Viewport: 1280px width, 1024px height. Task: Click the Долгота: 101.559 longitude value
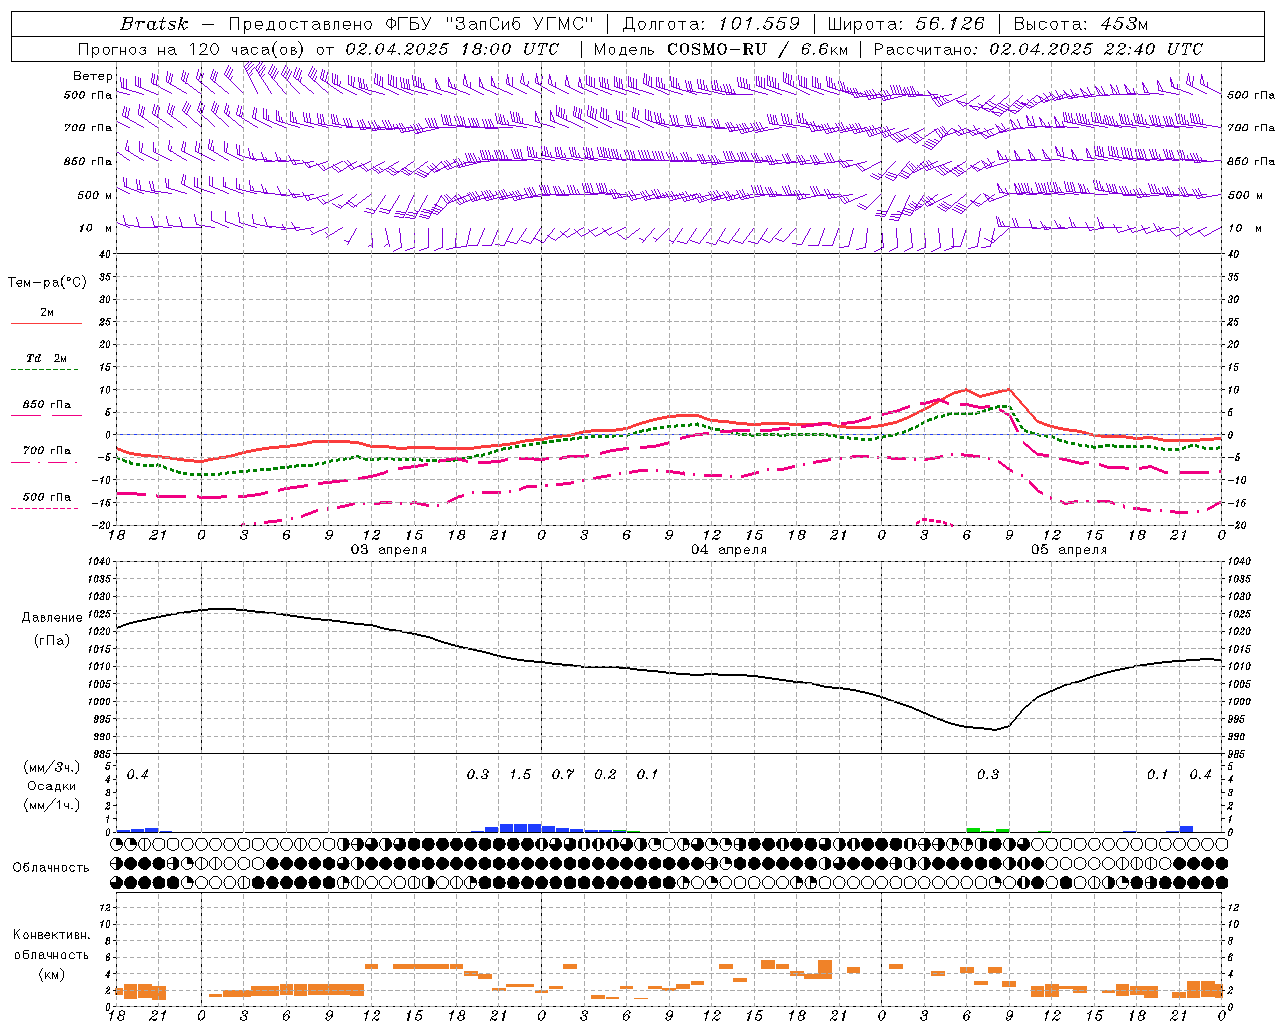712,24
